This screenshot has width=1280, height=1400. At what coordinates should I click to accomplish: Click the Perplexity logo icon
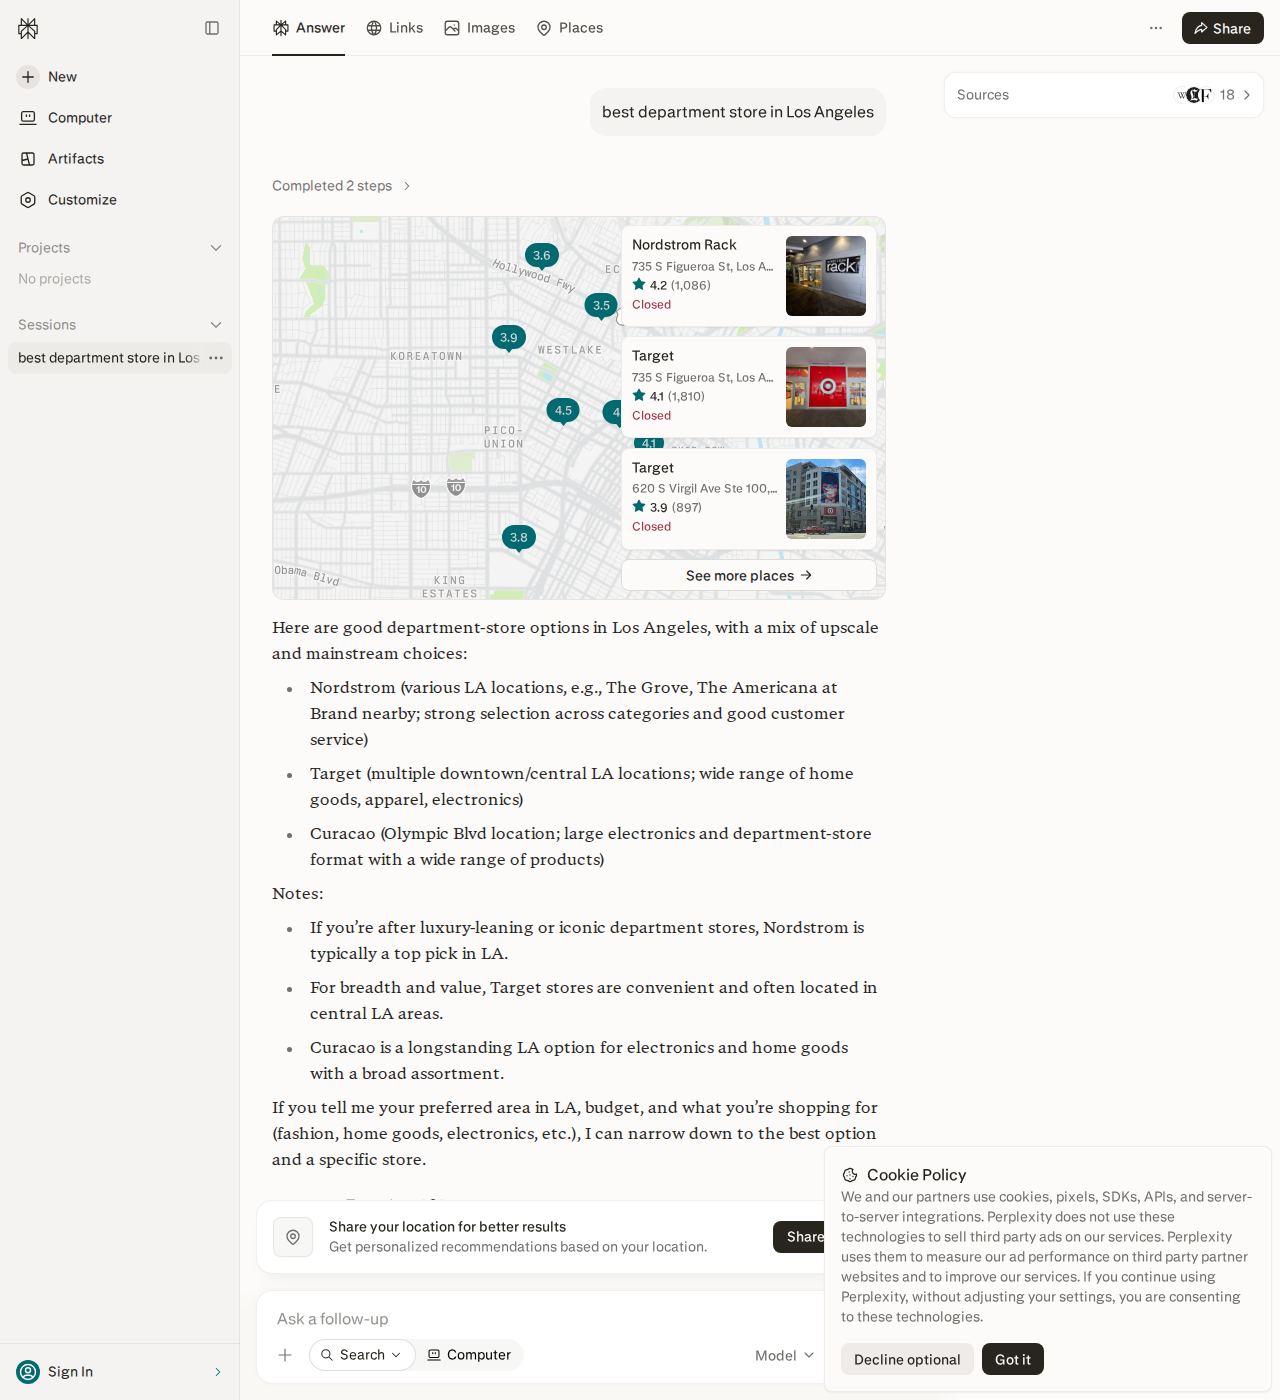coord(28,28)
